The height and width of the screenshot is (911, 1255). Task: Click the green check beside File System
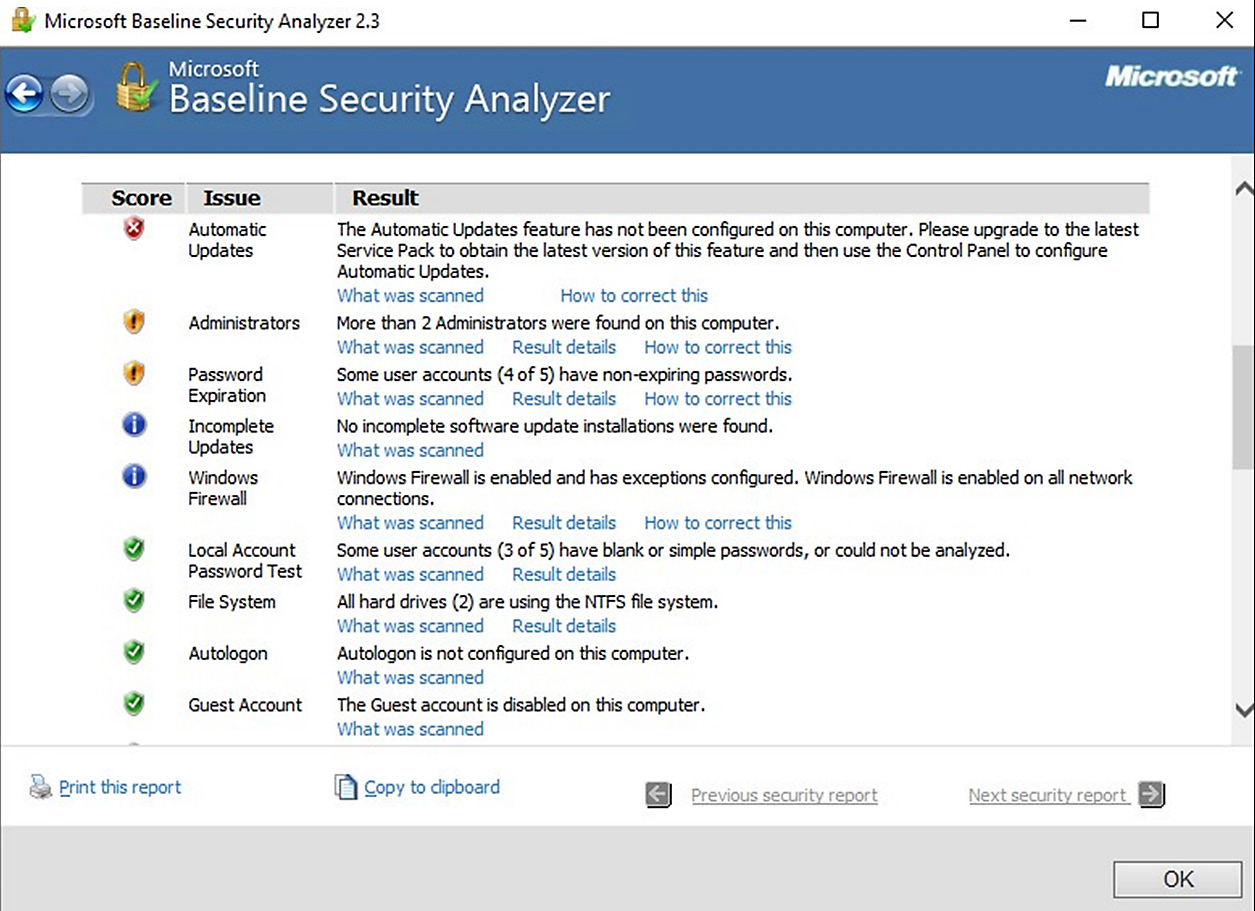[x=134, y=601]
